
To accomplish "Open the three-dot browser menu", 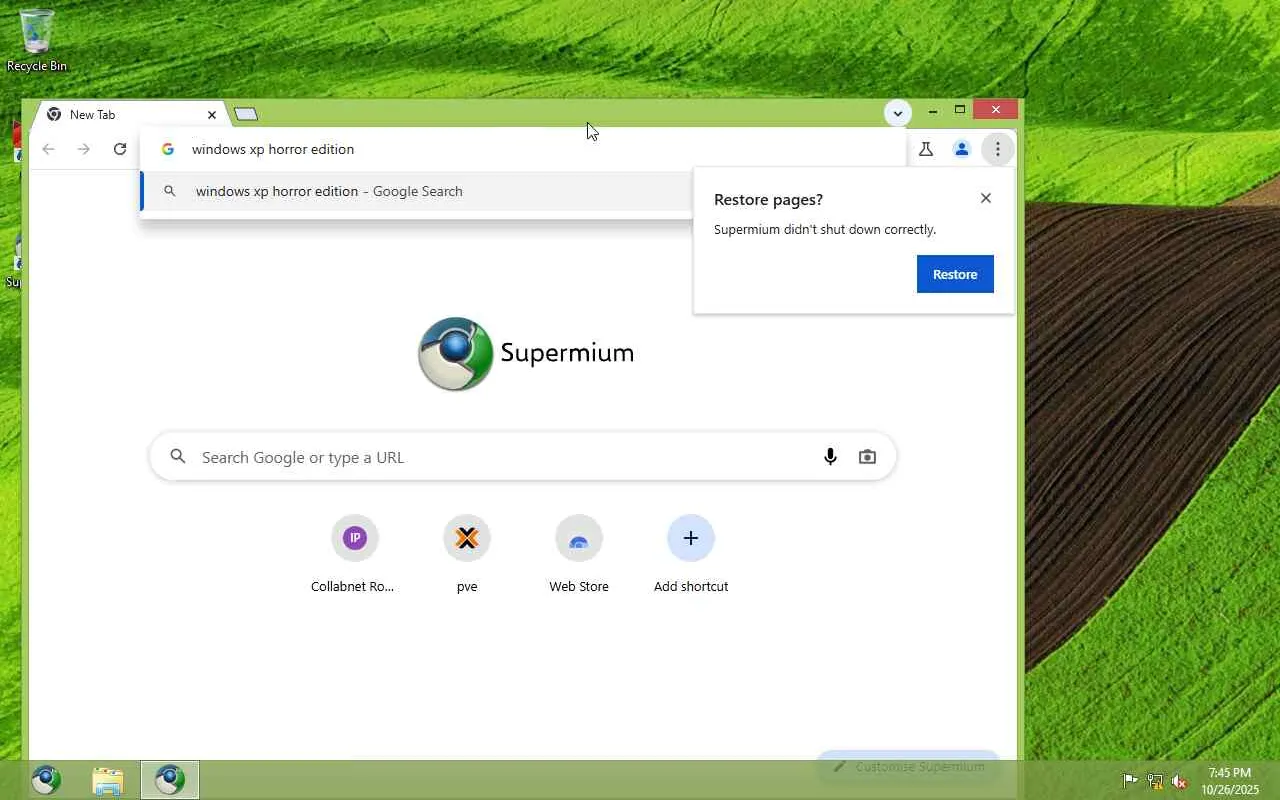I will [998, 149].
